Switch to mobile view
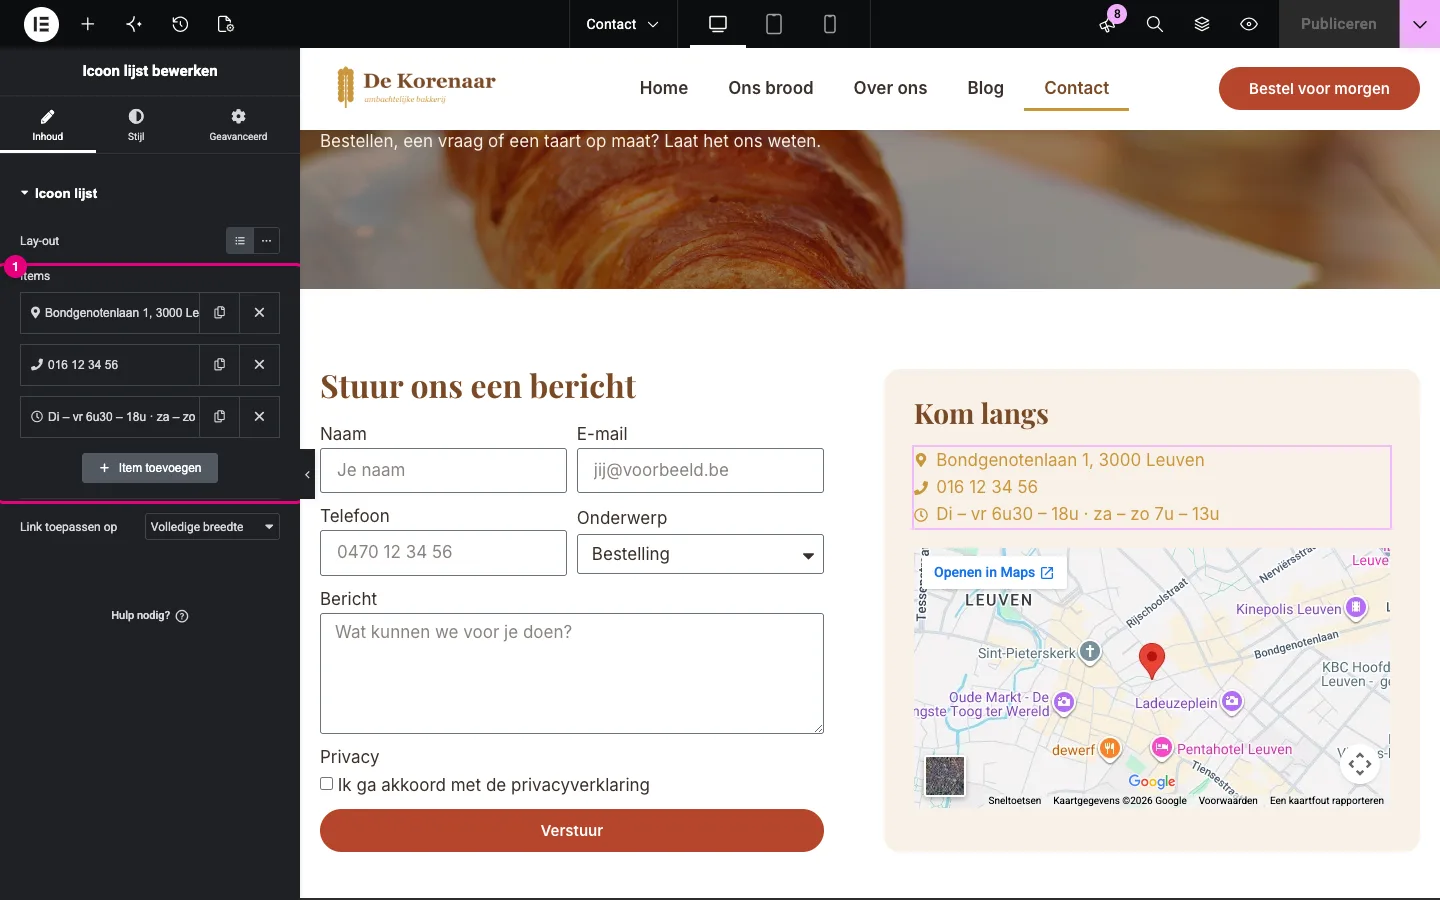Image resolution: width=1440 pixels, height=900 pixels. pos(830,24)
